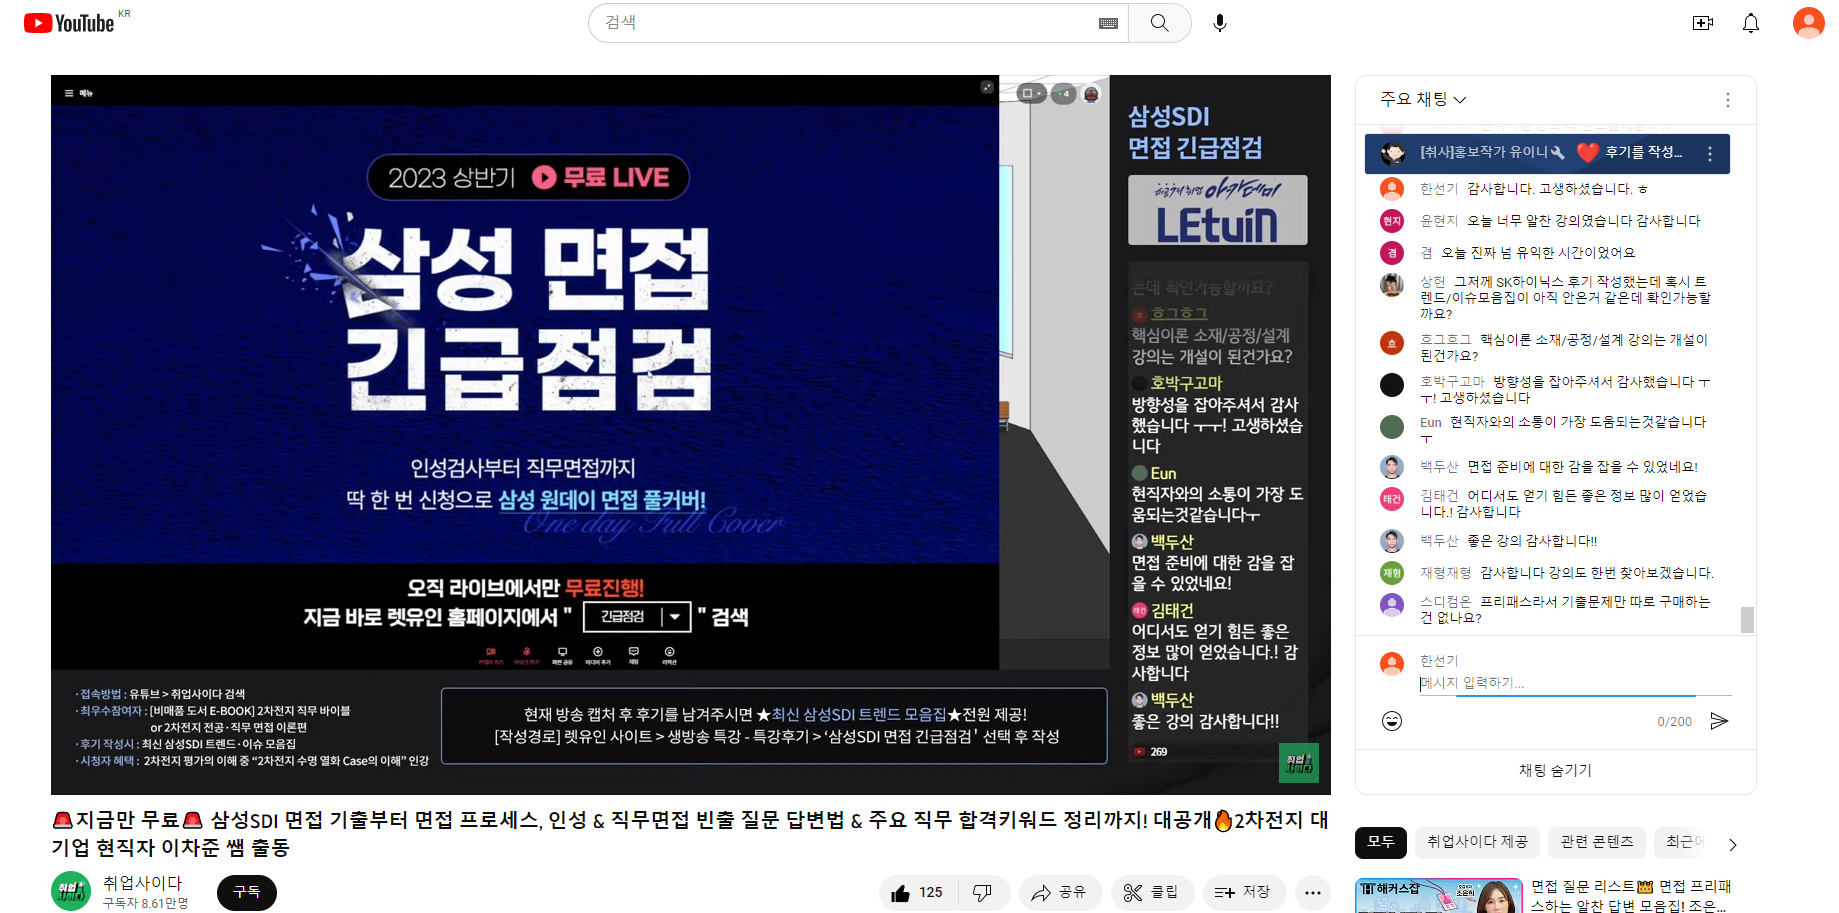Open the create video menu icon
This screenshot has height=913, width=1839.
[1702, 23]
